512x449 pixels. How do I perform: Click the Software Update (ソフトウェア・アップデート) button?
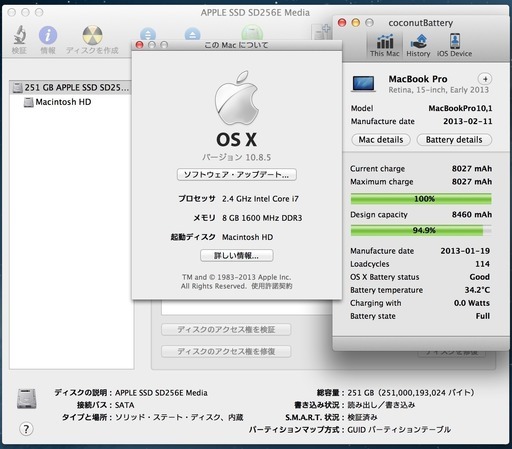click(x=237, y=175)
